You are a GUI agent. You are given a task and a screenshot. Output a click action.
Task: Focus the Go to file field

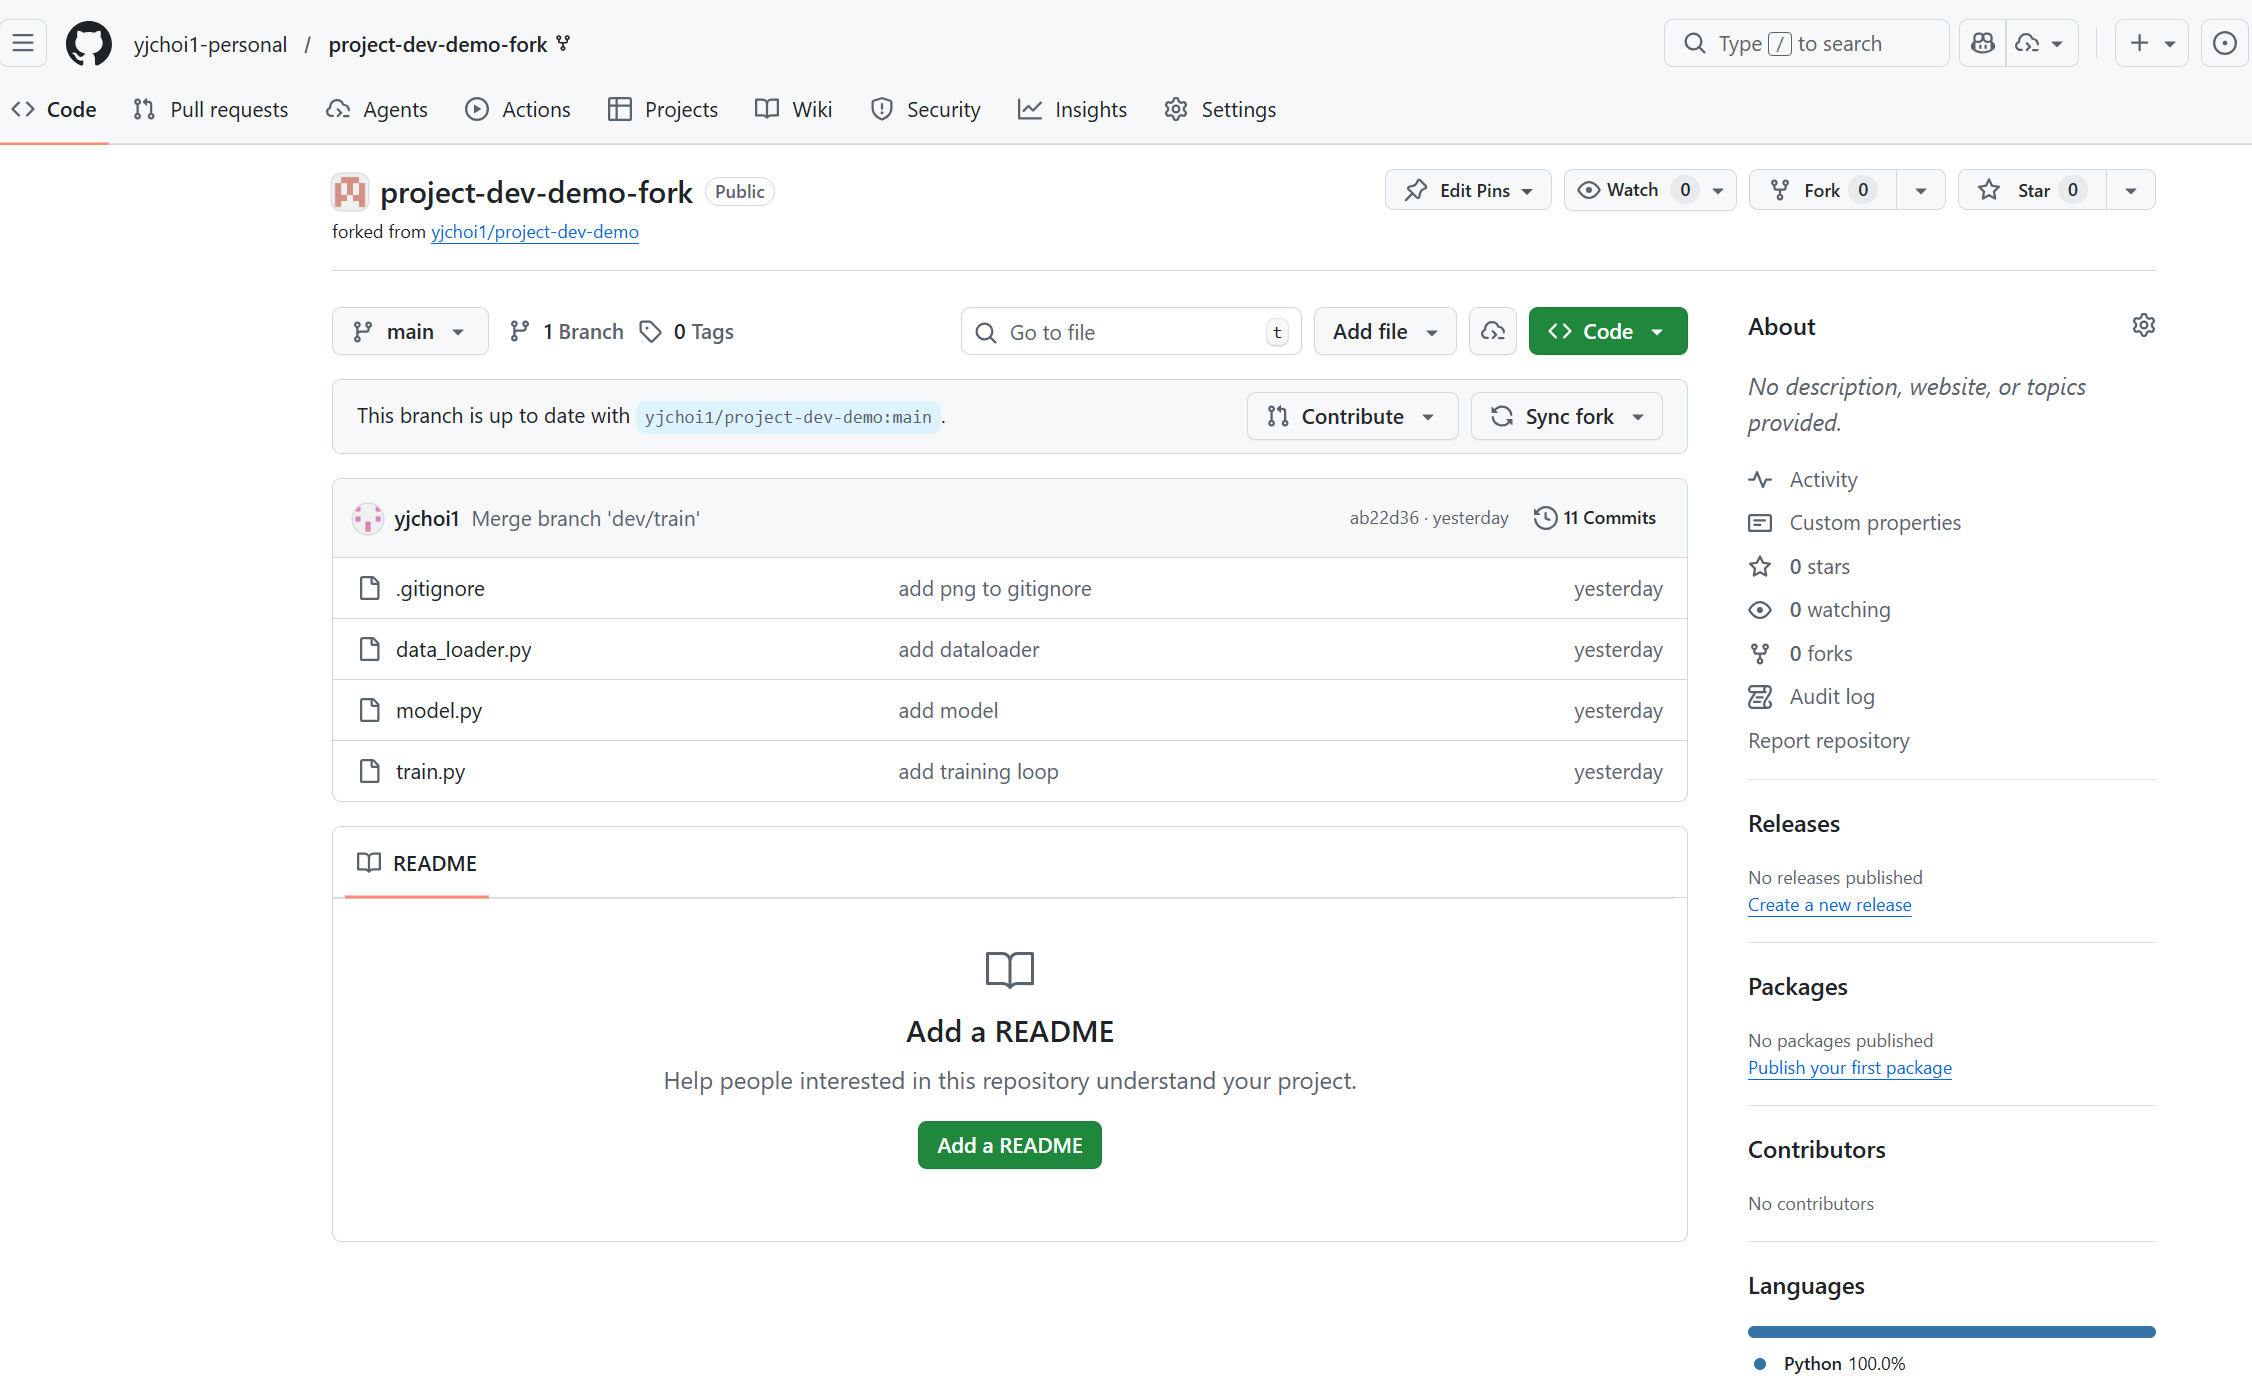coord(1130,332)
